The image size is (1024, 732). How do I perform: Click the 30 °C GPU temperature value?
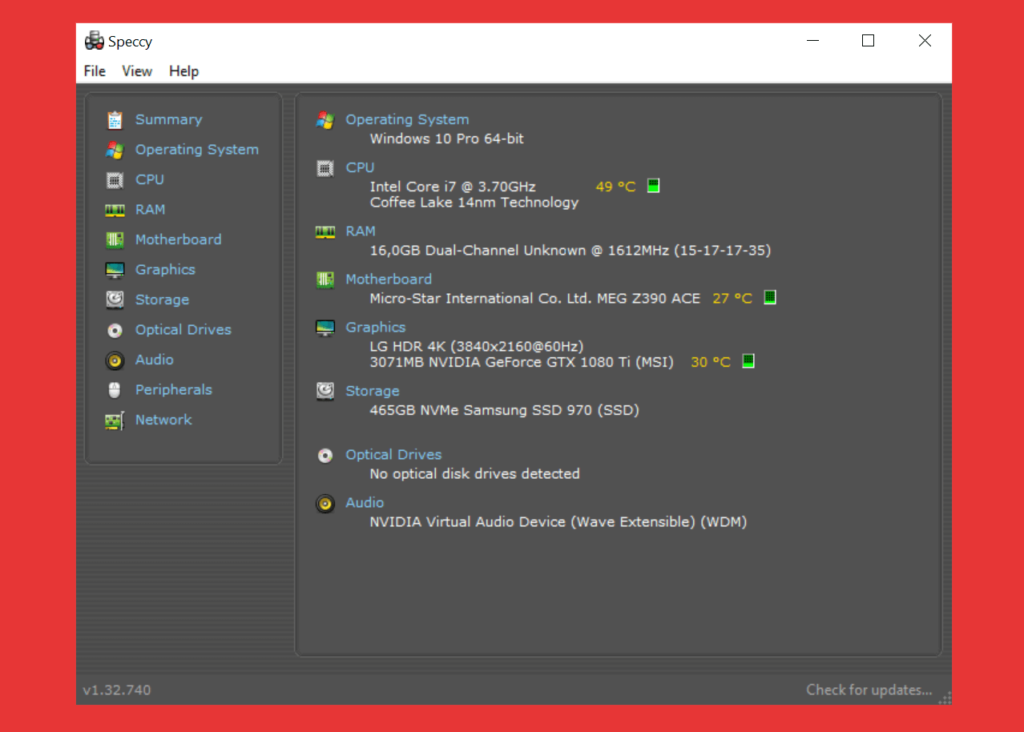click(711, 362)
